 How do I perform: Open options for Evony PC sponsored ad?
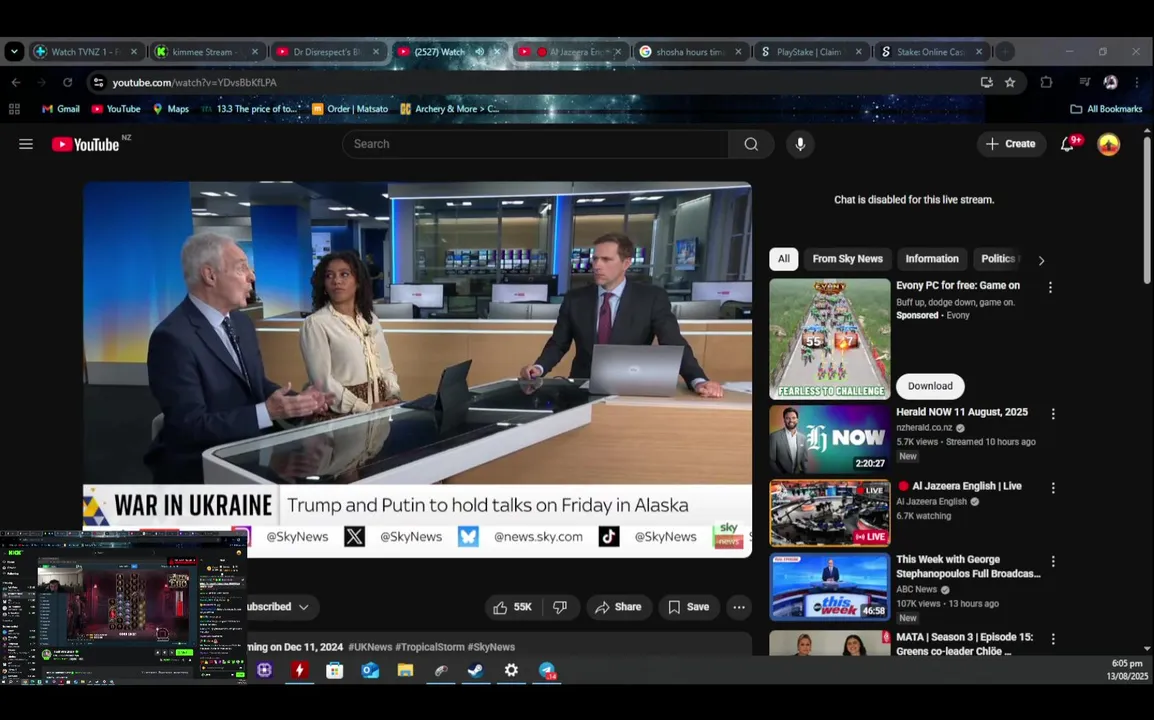1050,288
